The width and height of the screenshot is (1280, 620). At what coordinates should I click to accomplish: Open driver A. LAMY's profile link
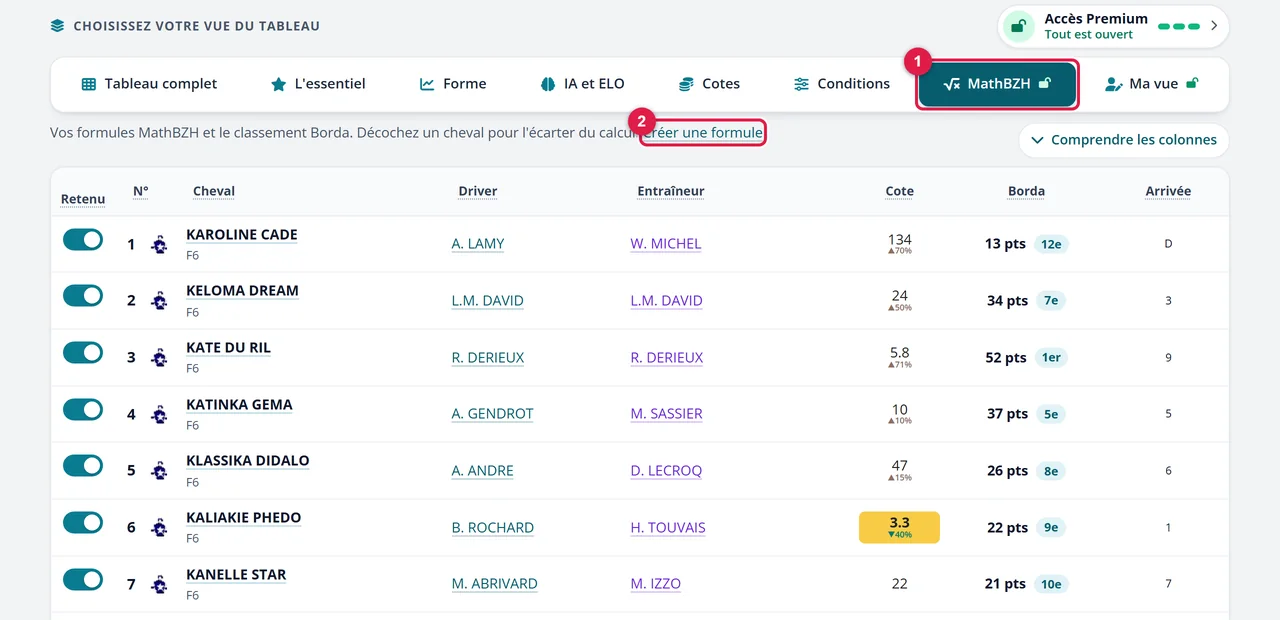[x=478, y=244]
